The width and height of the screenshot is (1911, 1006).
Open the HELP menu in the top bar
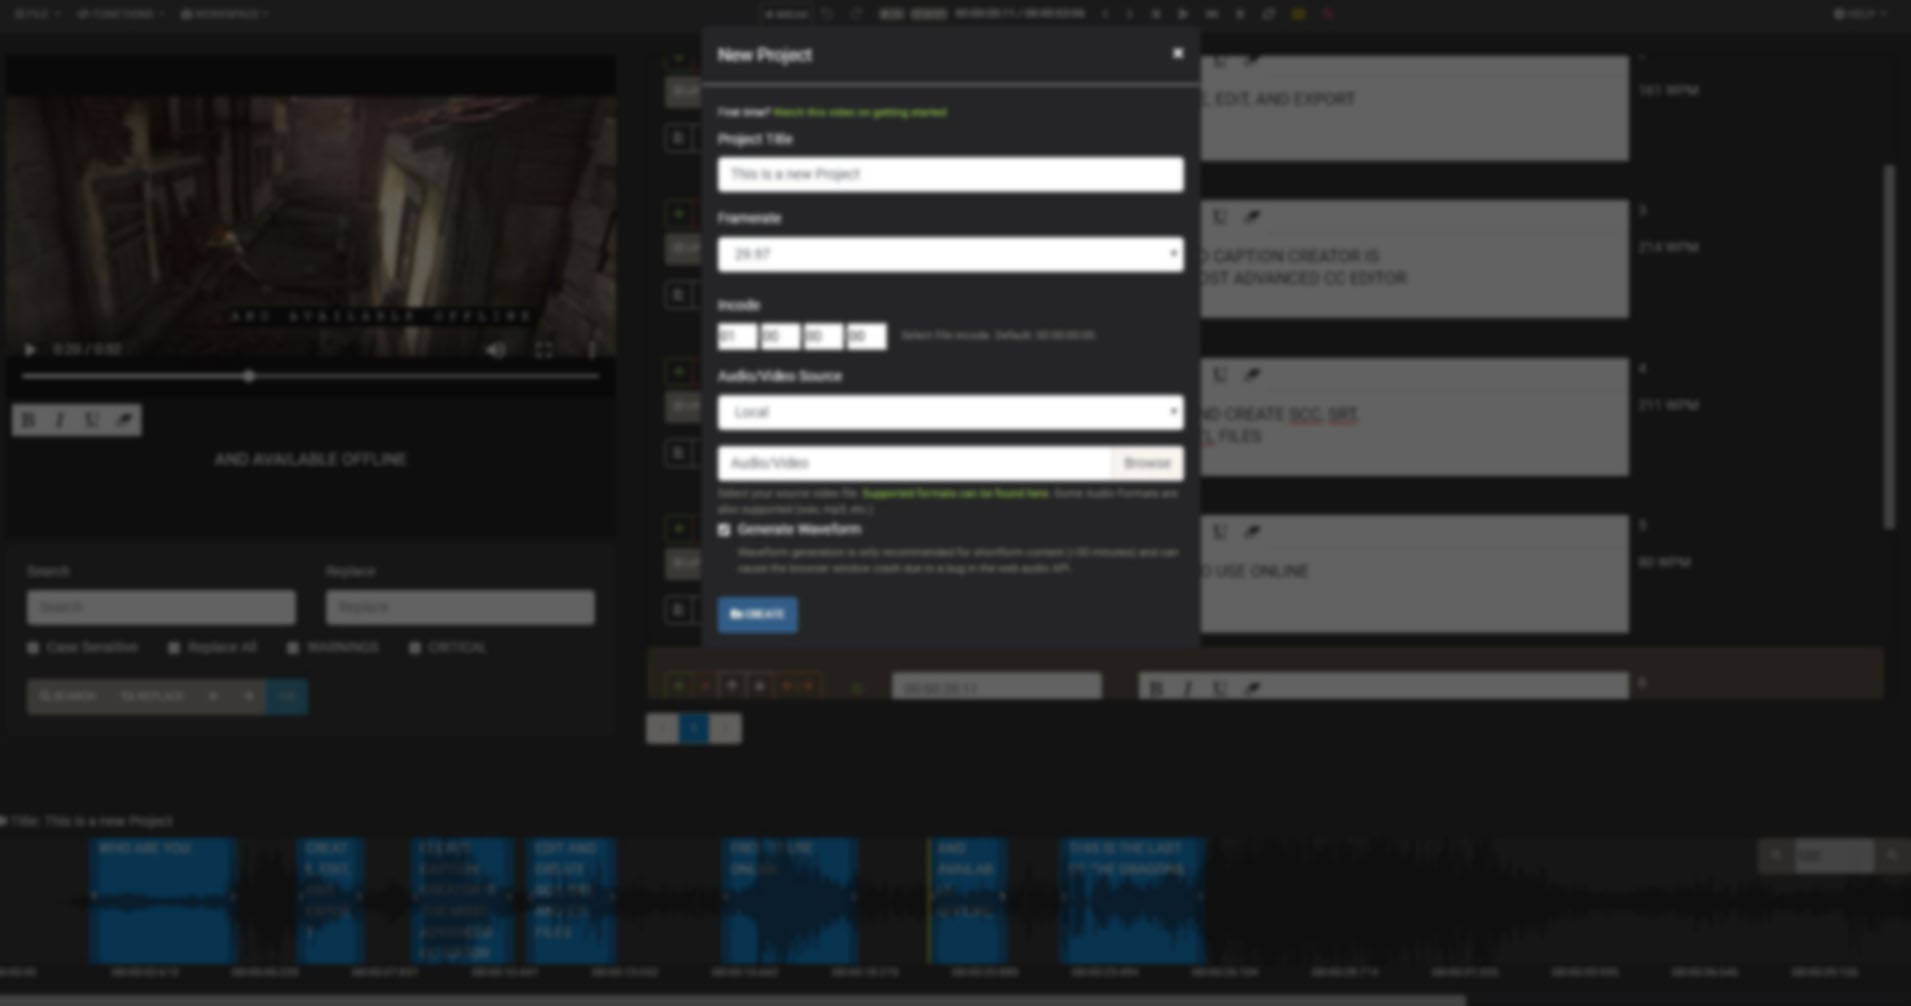1859,14
